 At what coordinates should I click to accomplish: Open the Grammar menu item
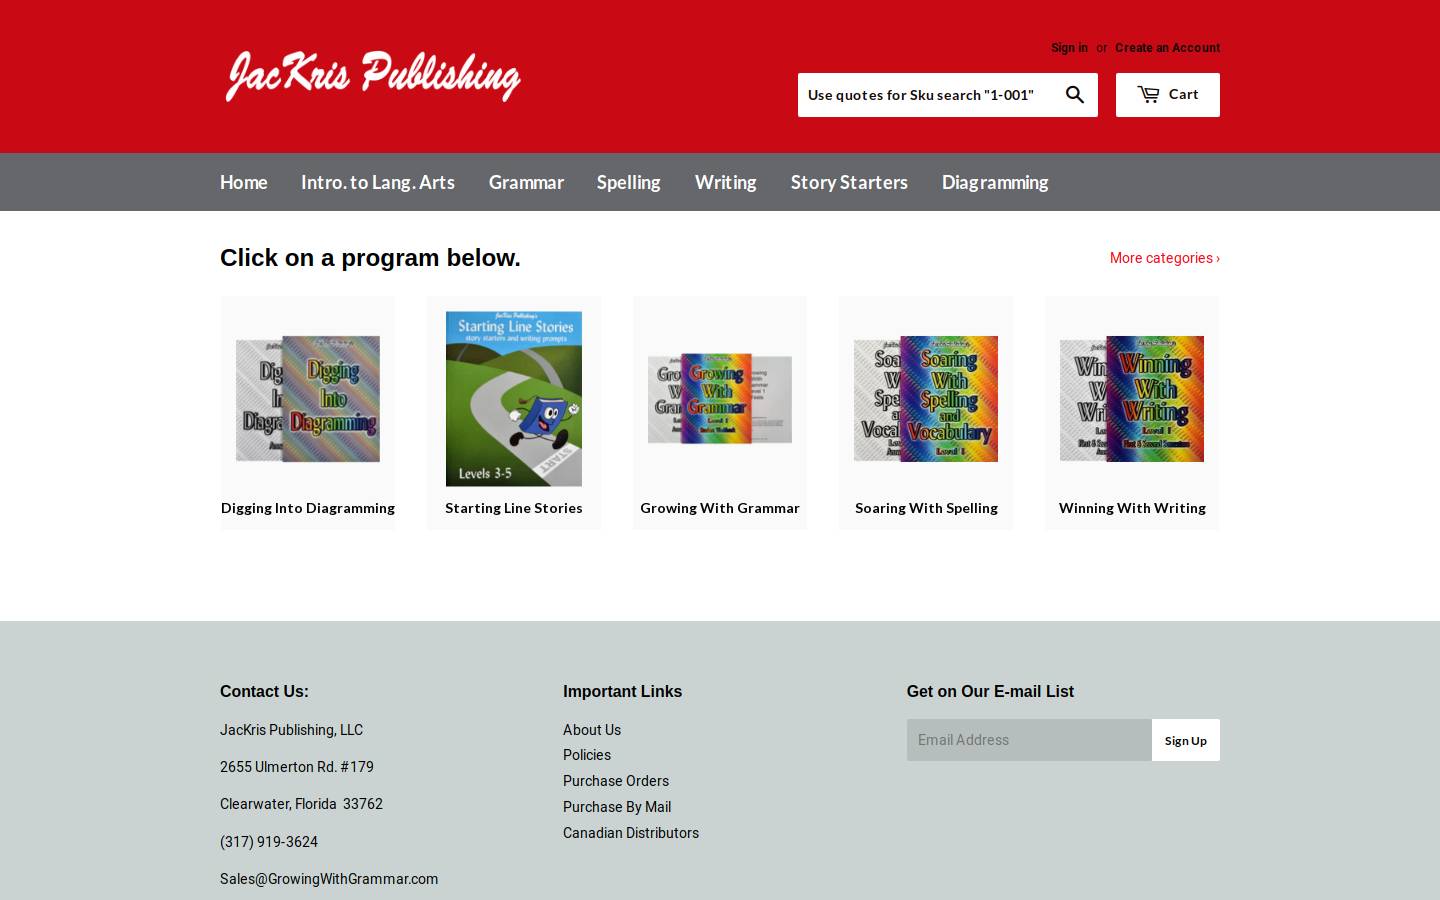526,182
